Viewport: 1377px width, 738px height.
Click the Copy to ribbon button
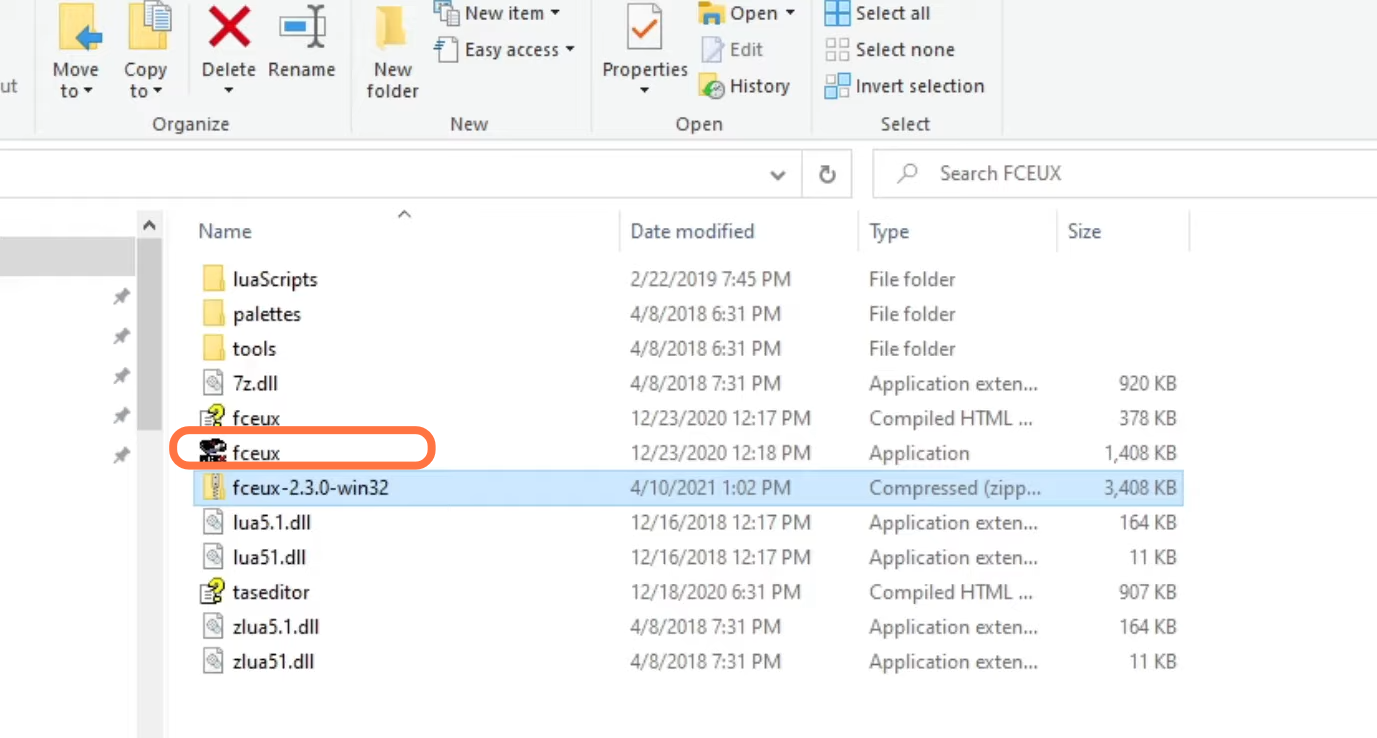point(145,51)
